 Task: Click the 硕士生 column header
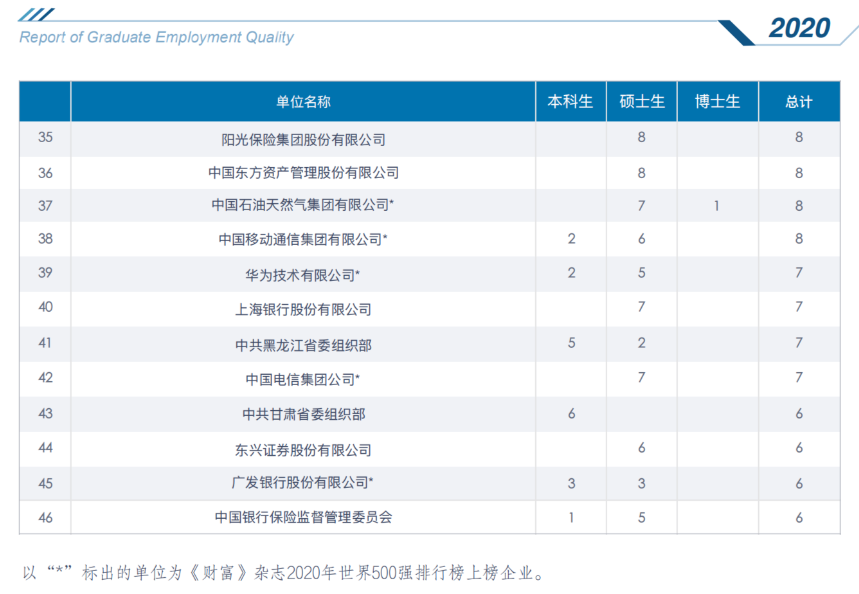pos(642,101)
